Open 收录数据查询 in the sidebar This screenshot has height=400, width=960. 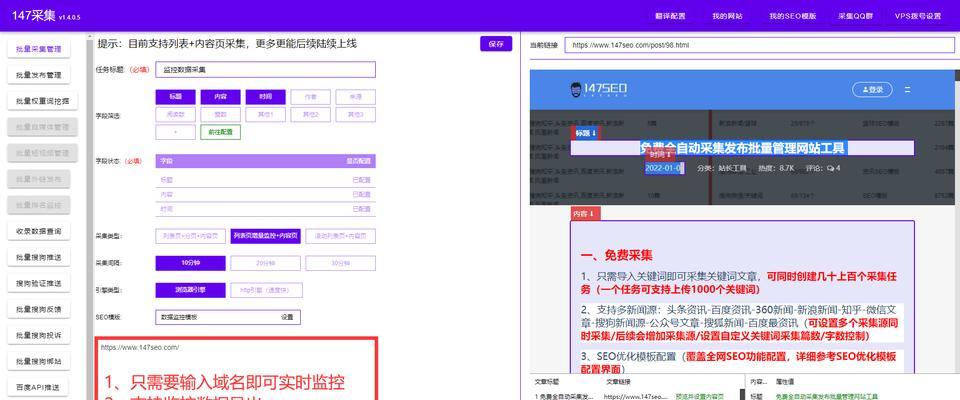[x=39, y=231]
